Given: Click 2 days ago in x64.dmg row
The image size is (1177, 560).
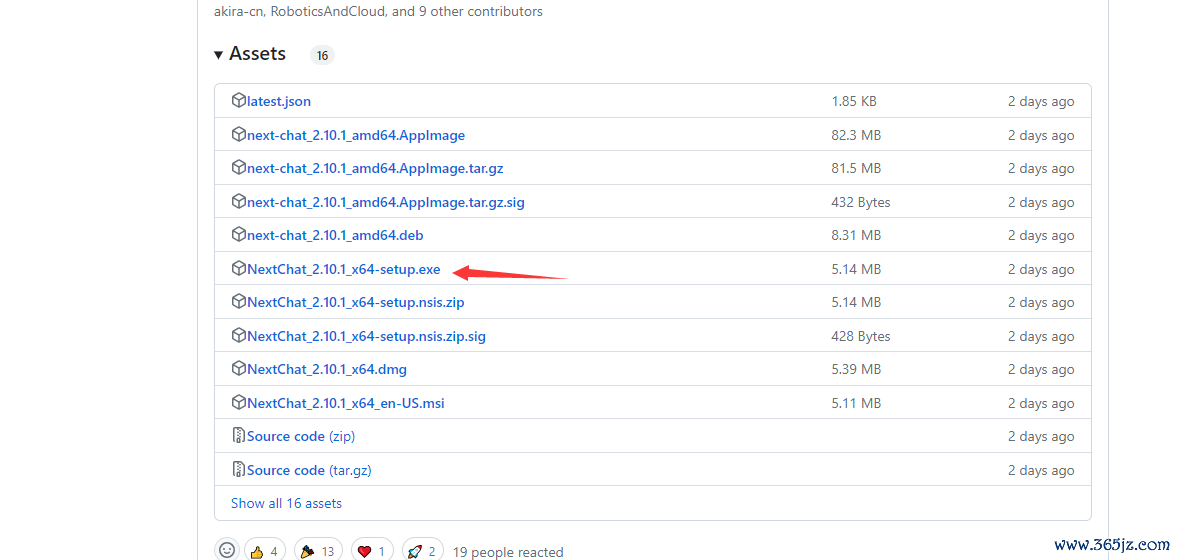Looking at the screenshot, I should [1041, 369].
